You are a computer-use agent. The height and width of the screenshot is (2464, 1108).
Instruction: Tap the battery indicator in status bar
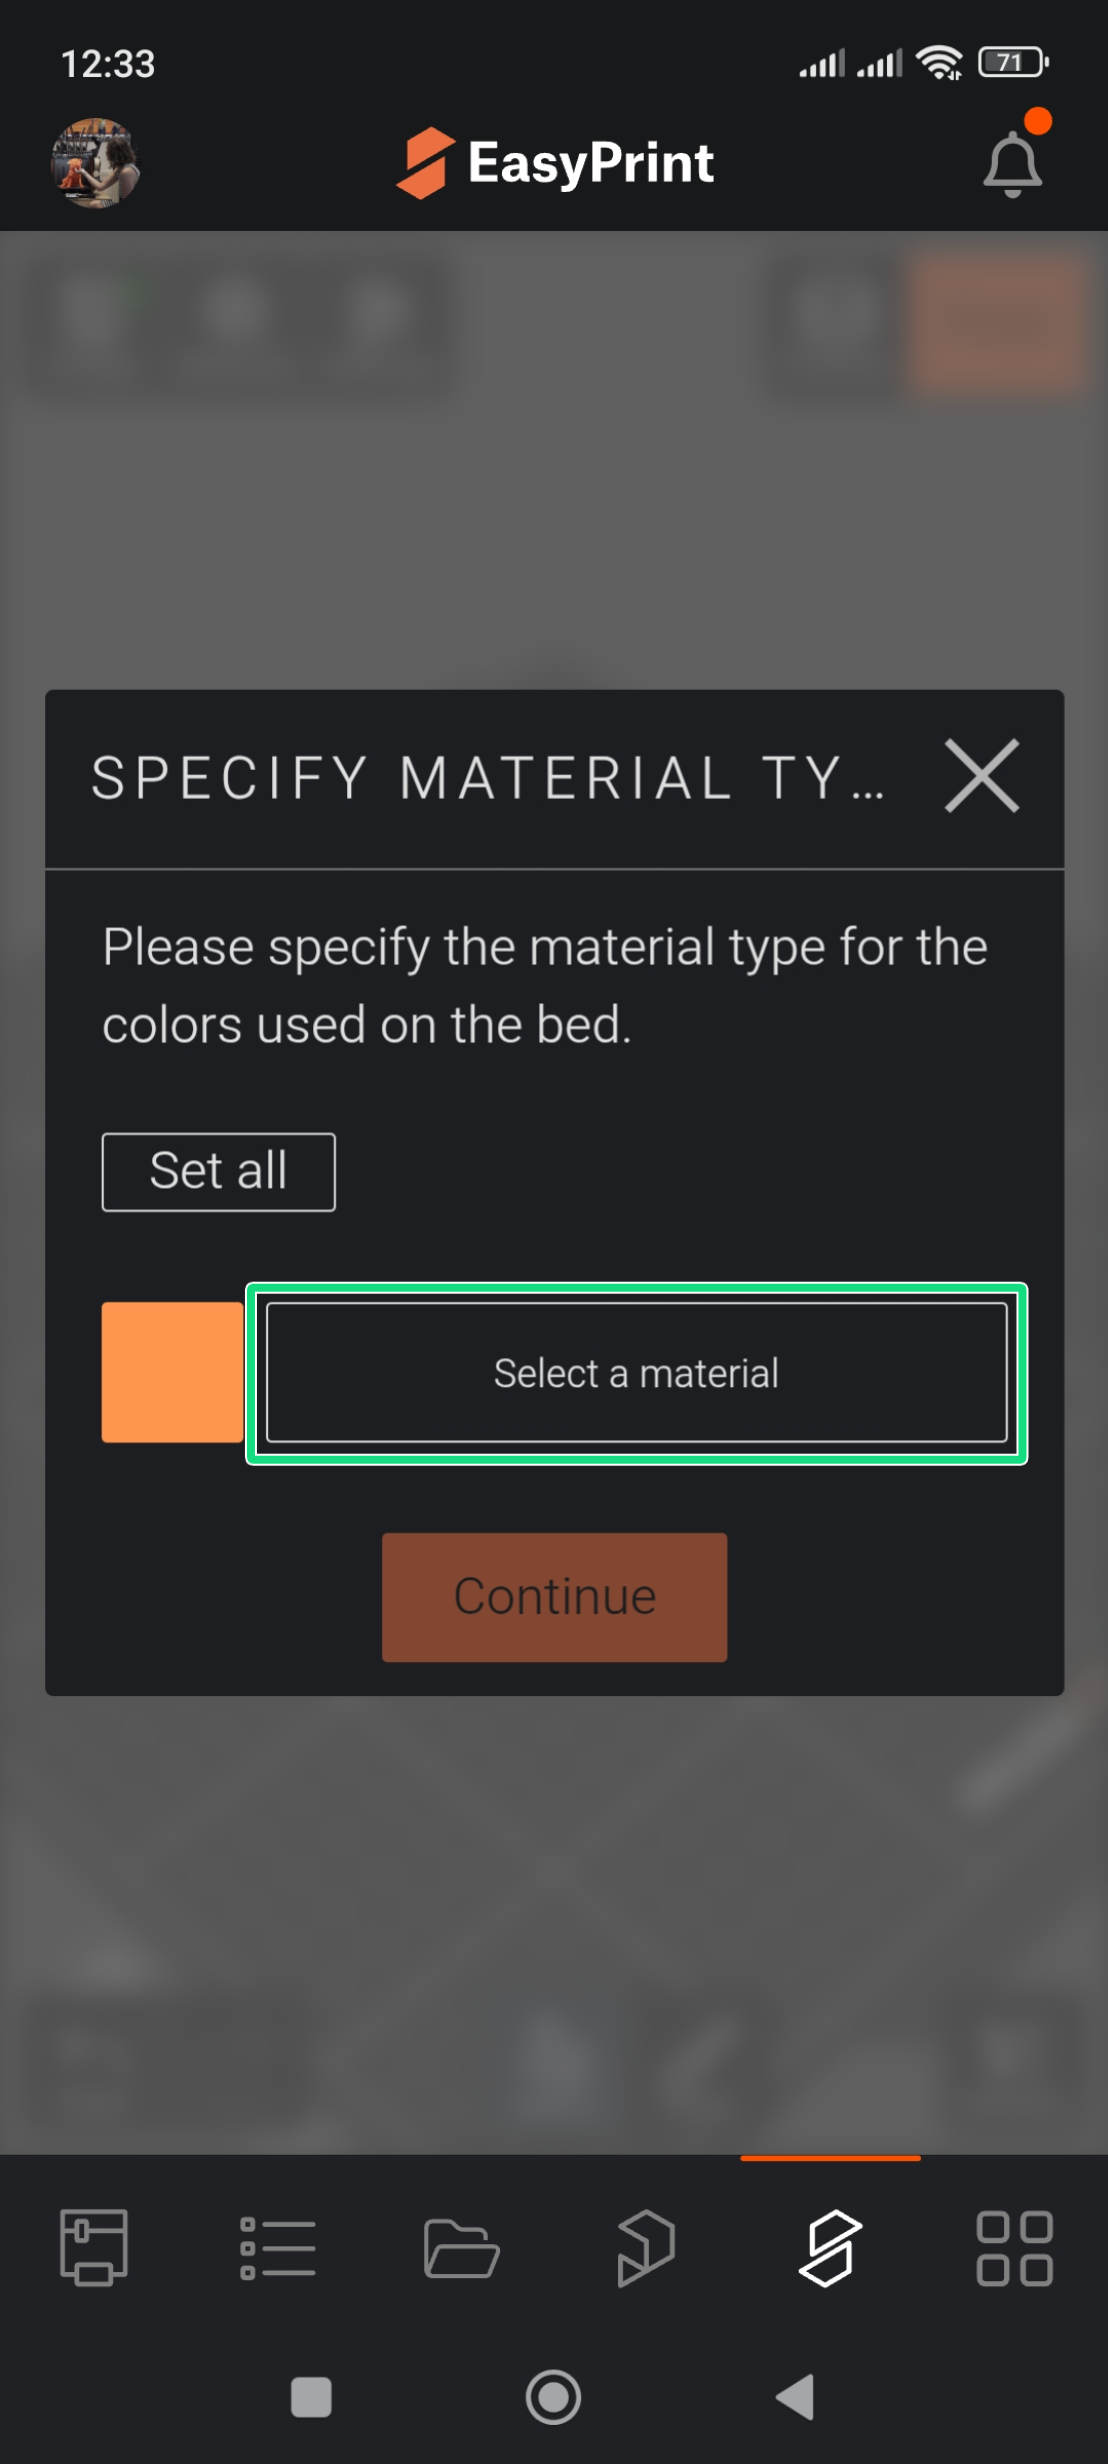[1012, 63]
